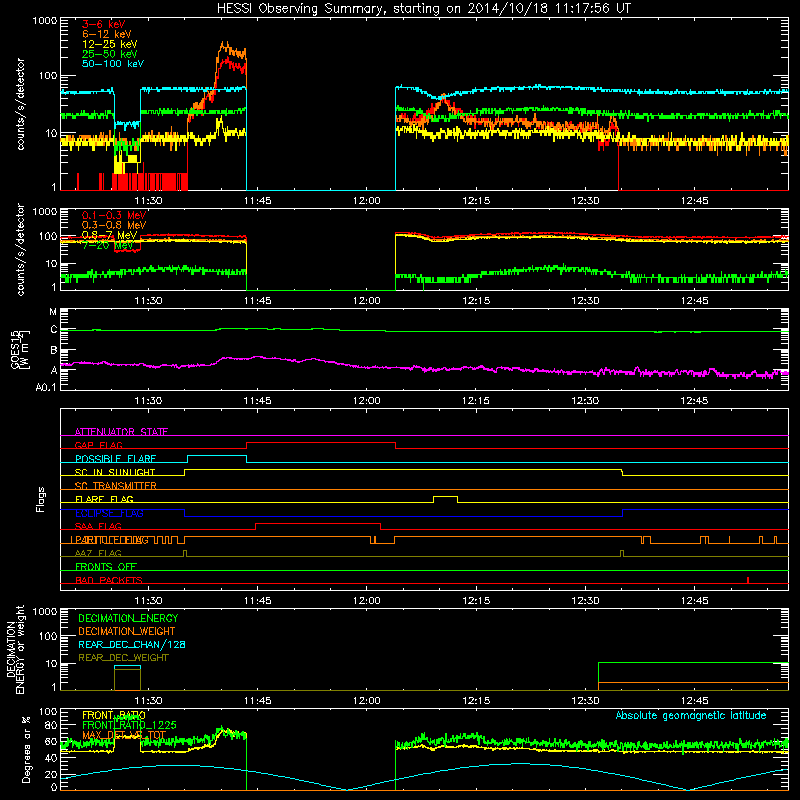This screenshot has height=800, width=800.
Task: Select the 50-100 keV legend label
Action: pos(113,64)
